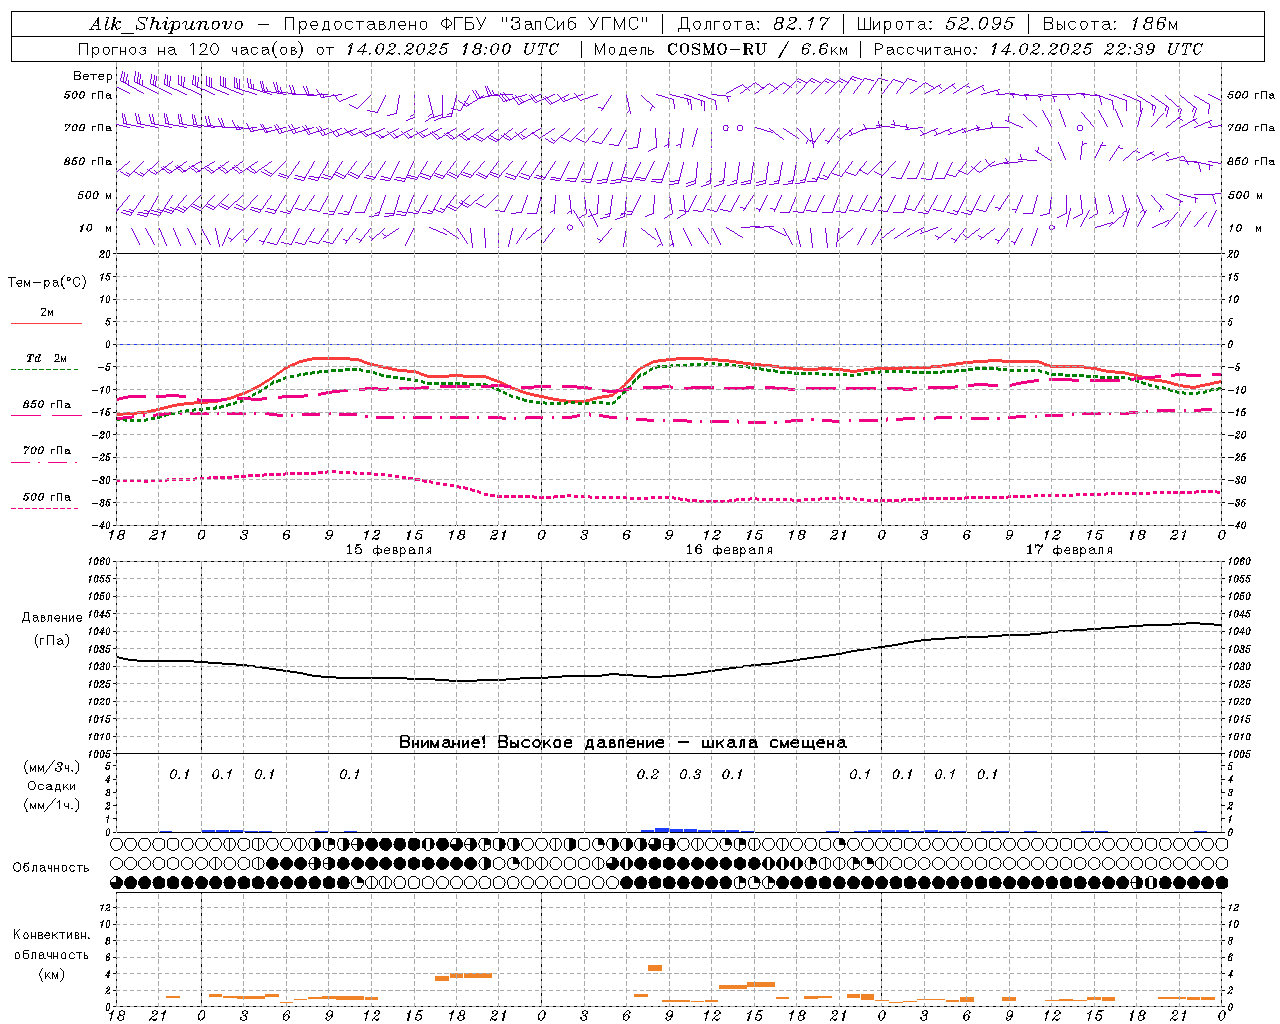1280x1024 pixels.
Task: Click the "Высота: 186м" elevation value
Action: (x=1111, y=24)
